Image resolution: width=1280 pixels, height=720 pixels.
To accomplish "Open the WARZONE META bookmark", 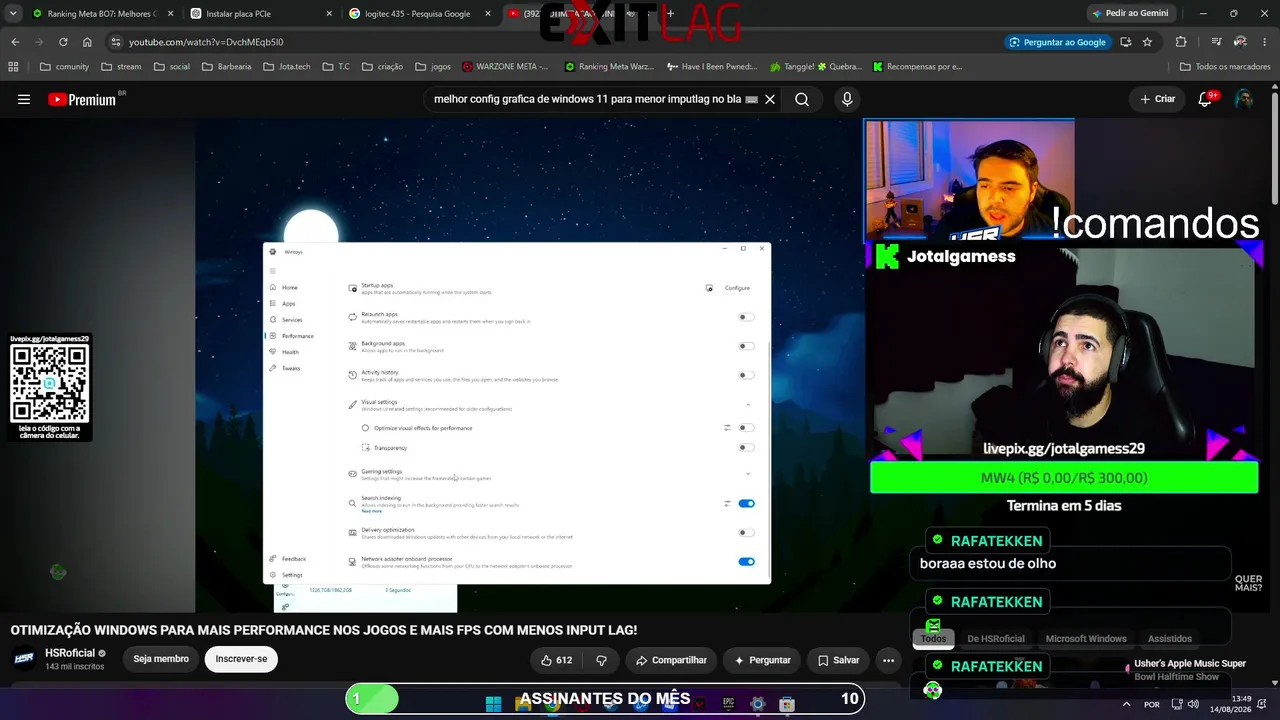I will pyautogui.click(x=506, y=67).
